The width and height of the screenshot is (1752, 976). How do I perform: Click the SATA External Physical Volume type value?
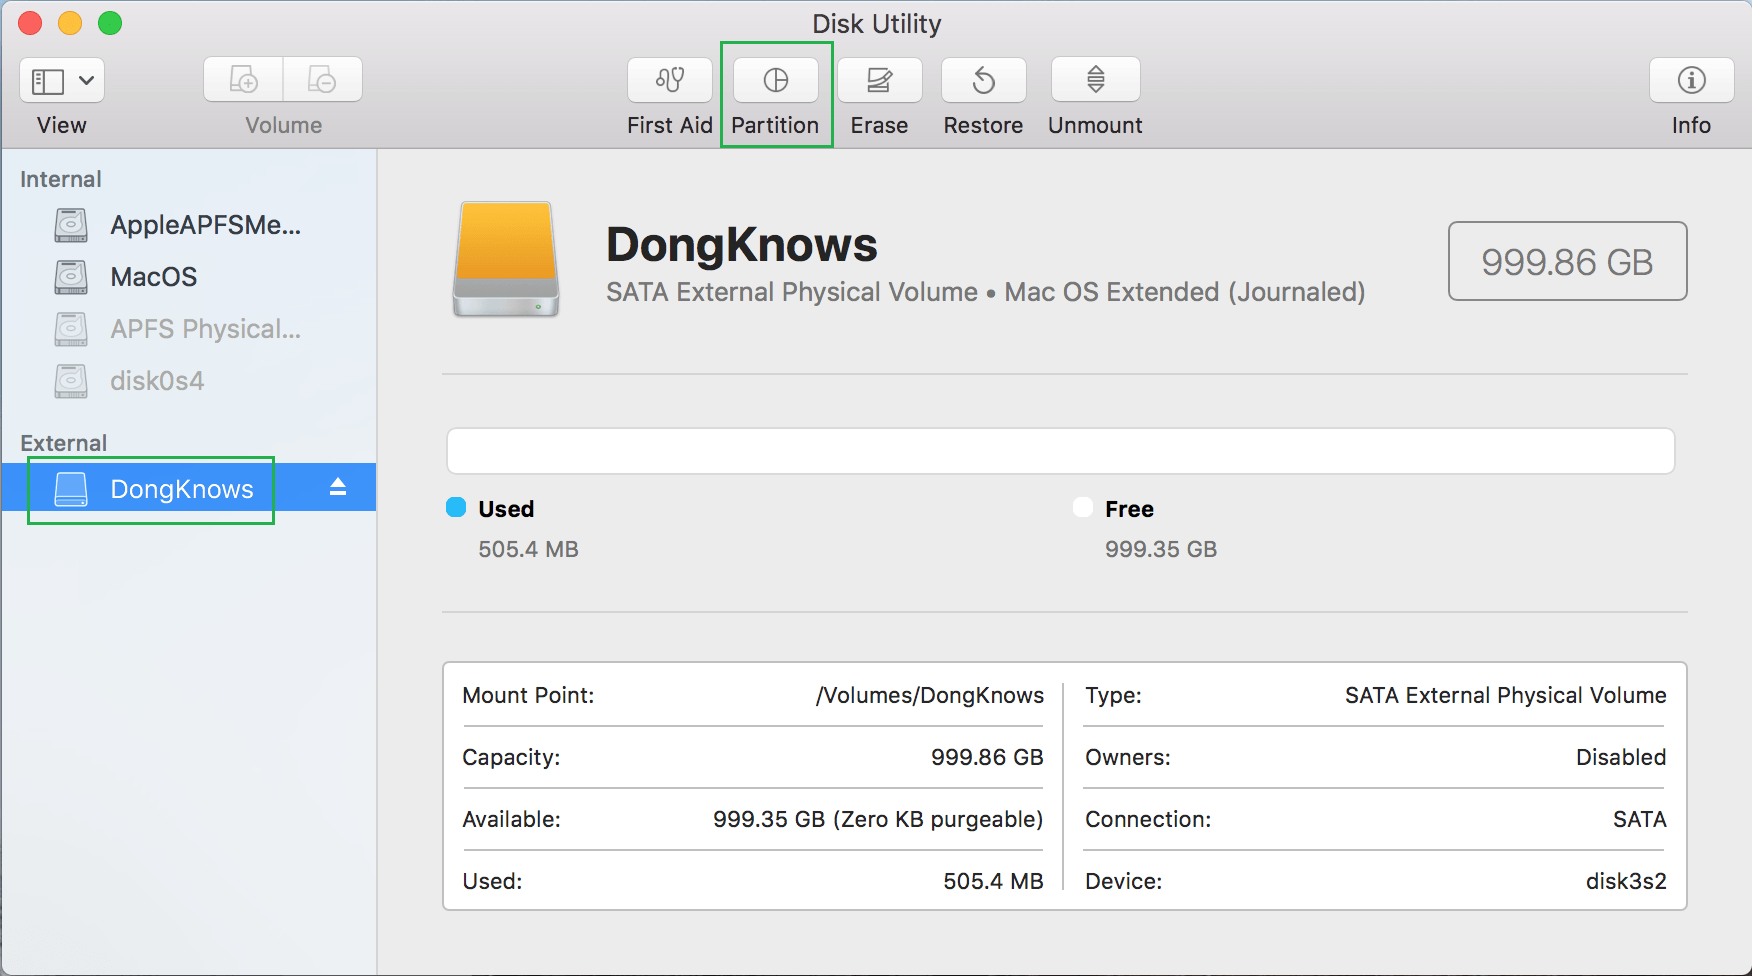click(x=1506, y=695)
